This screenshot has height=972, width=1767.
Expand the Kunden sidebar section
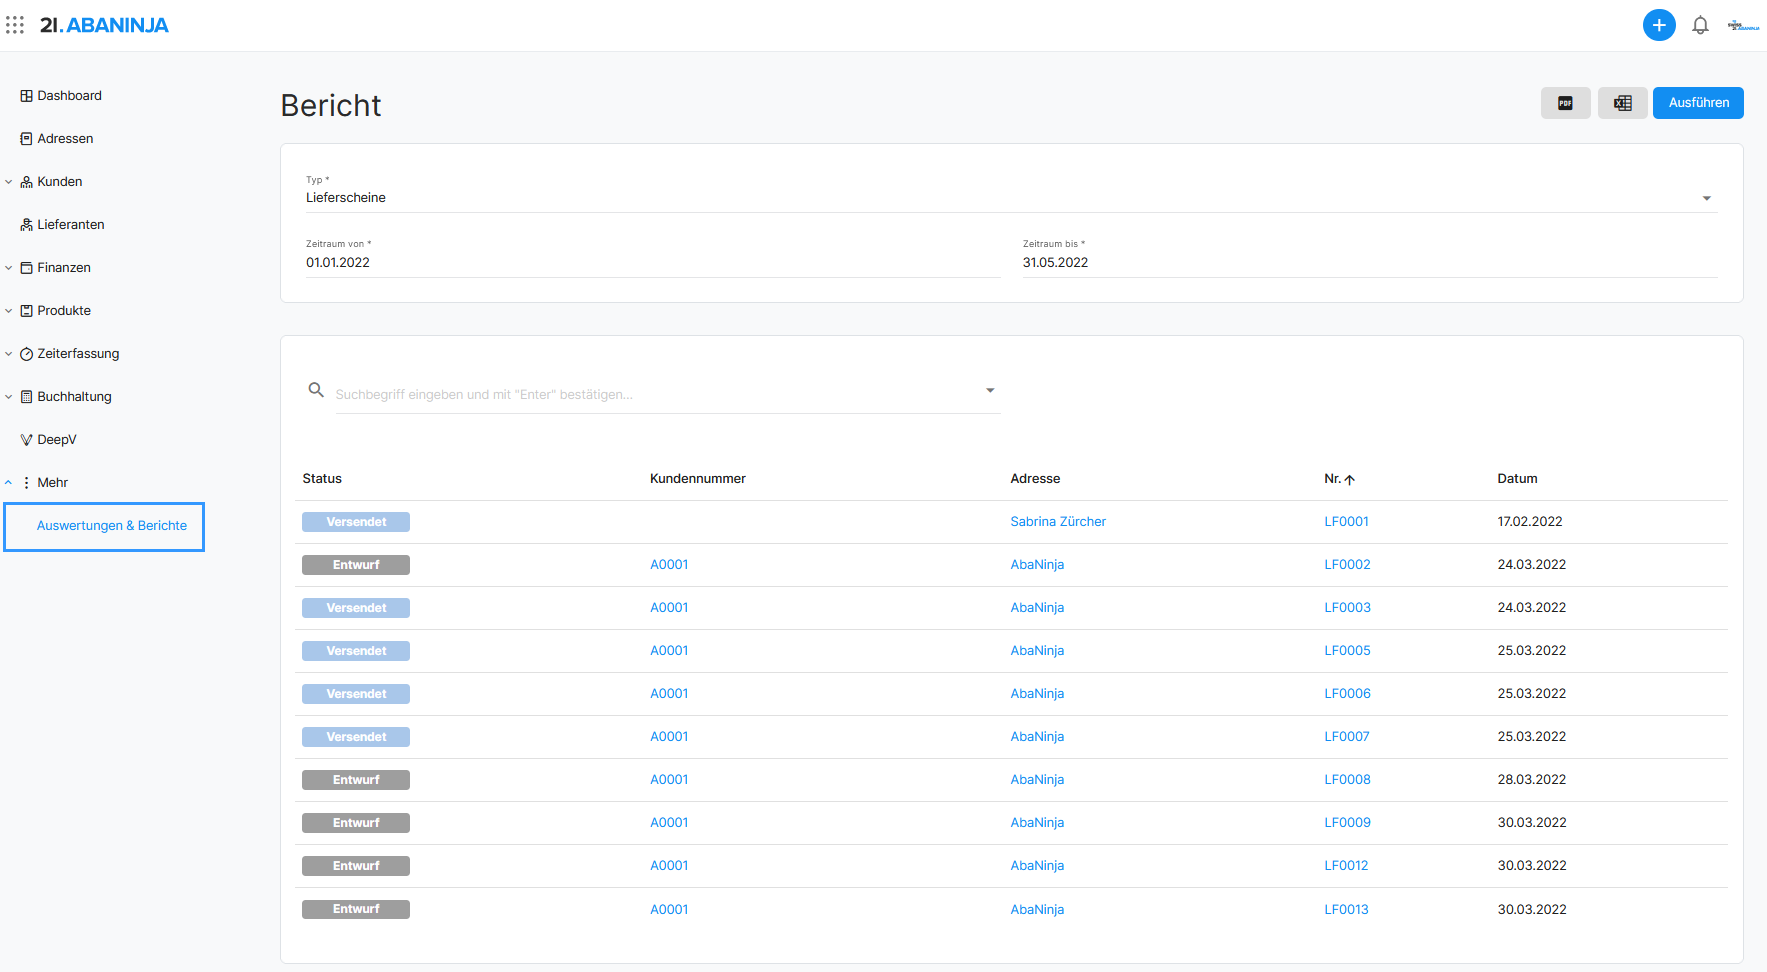(9, 182)
